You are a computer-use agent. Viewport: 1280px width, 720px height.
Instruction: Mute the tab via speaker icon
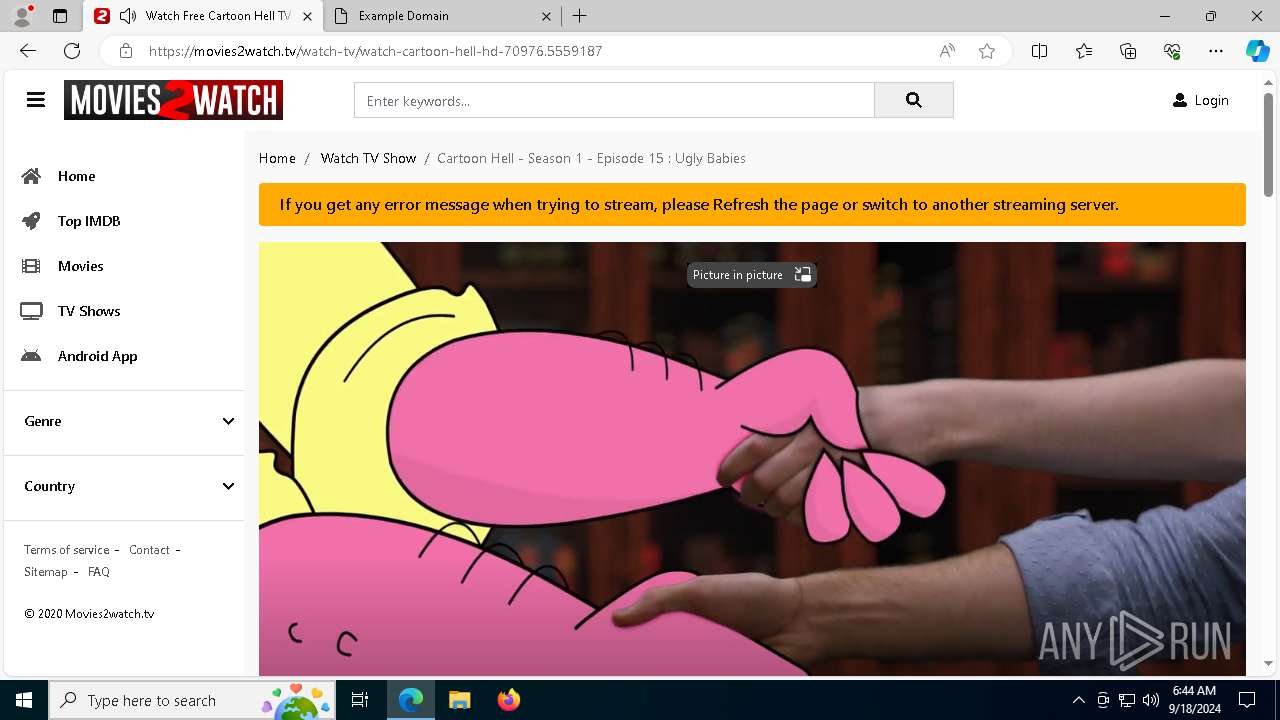(x=127, y=16)
